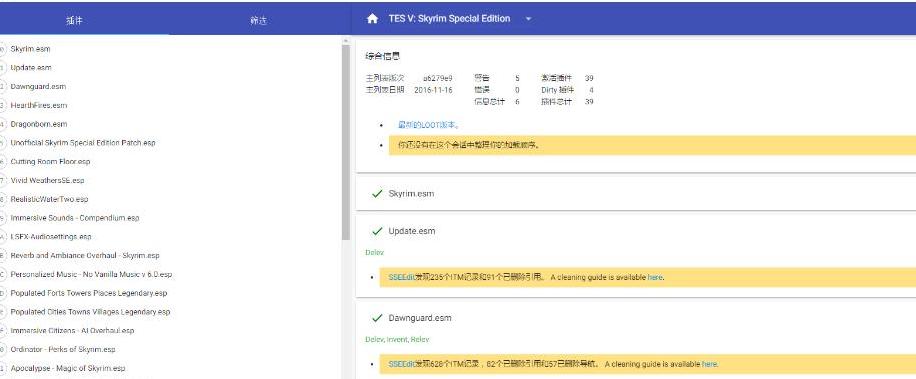Viewport: 916px width, 379px height.
Task: Switch to the 筛选 (Filters) tab
Action: tap(258, 20)
